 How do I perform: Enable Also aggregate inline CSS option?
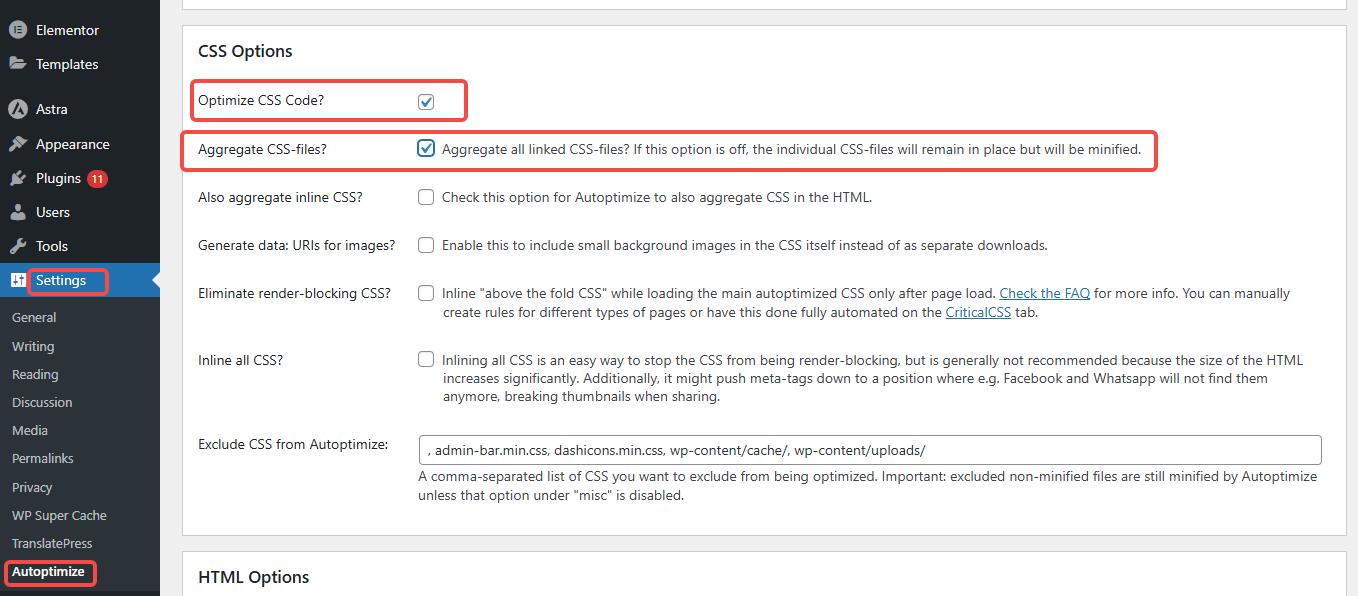click(x=426, y=197)
